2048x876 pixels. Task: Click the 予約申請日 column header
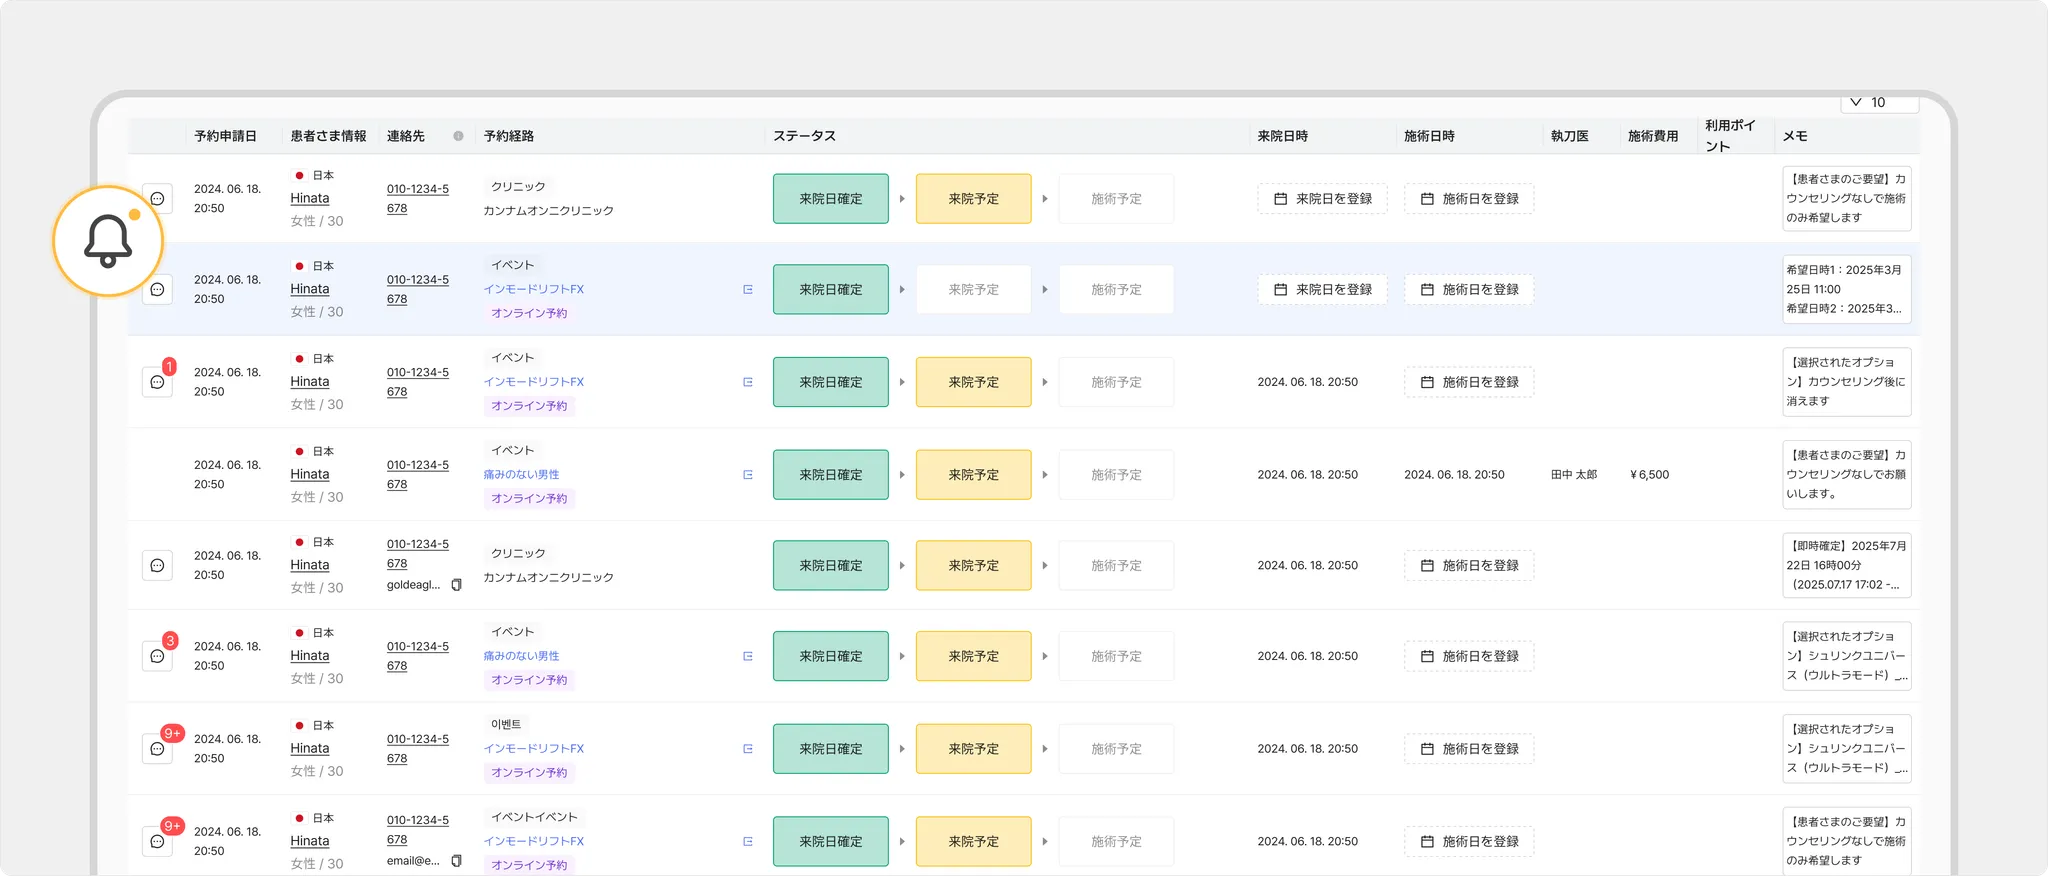tap(225, 136)
